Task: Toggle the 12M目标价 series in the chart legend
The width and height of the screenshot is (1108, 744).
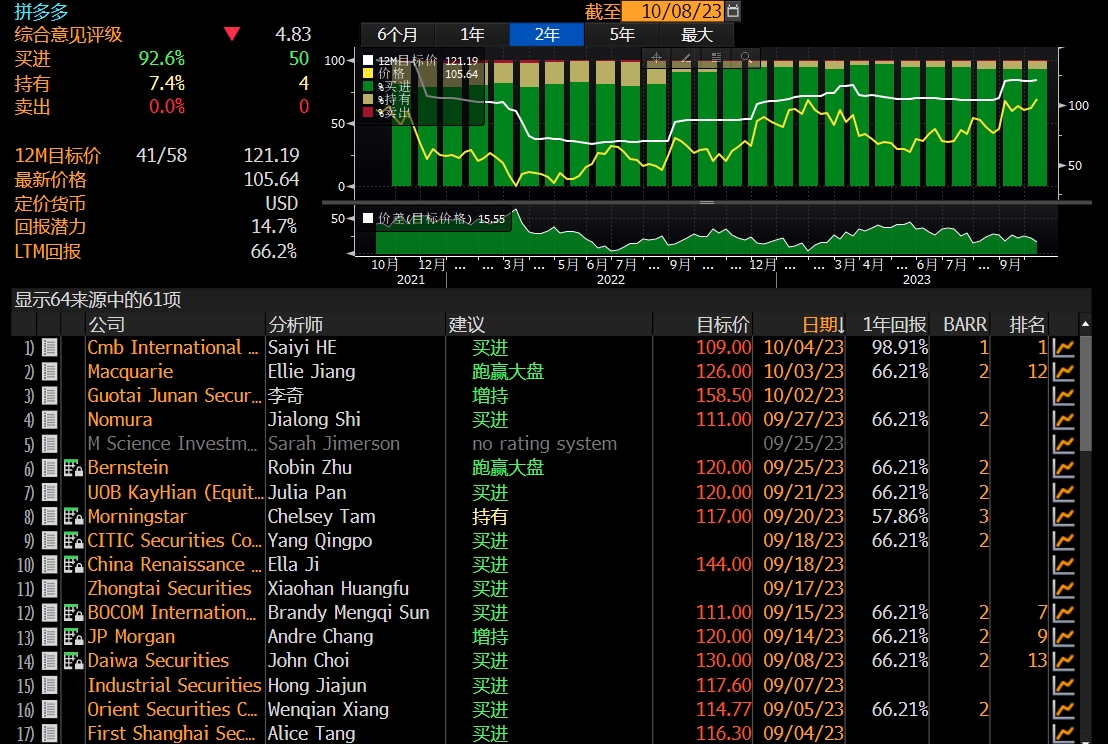Action: [x=367, y=60]
